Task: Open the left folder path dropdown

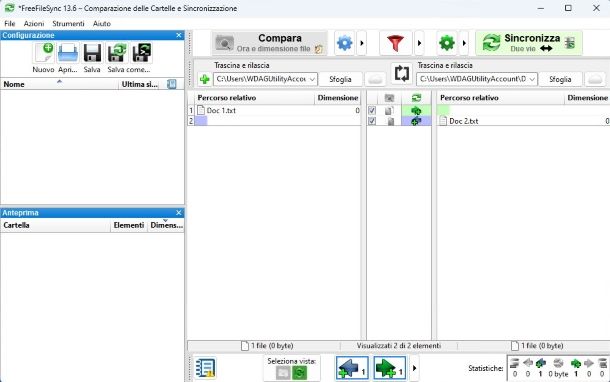Action: 312,79
